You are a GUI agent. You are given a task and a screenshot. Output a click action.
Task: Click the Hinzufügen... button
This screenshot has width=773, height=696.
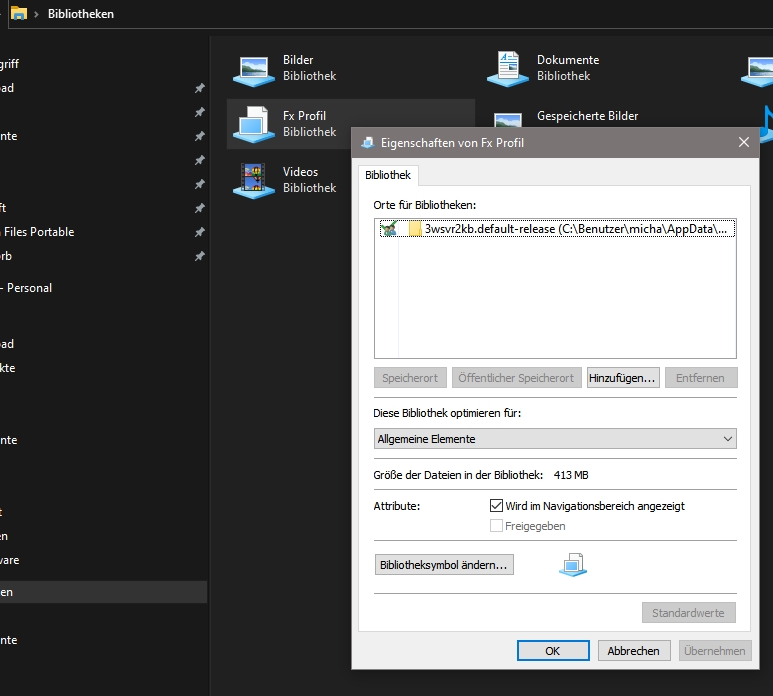click(622, 378)
